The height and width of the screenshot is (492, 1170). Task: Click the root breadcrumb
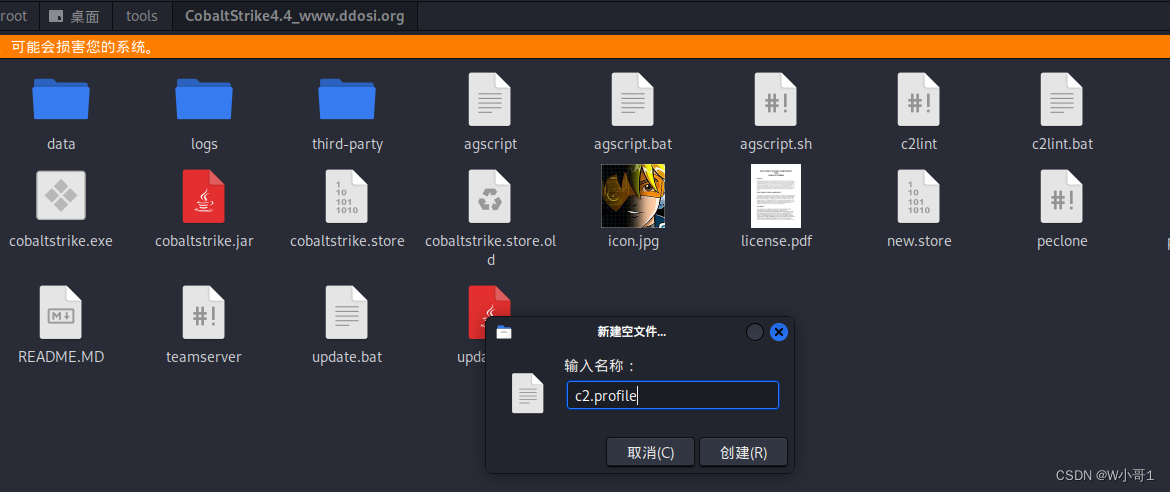tap(13, 16)
